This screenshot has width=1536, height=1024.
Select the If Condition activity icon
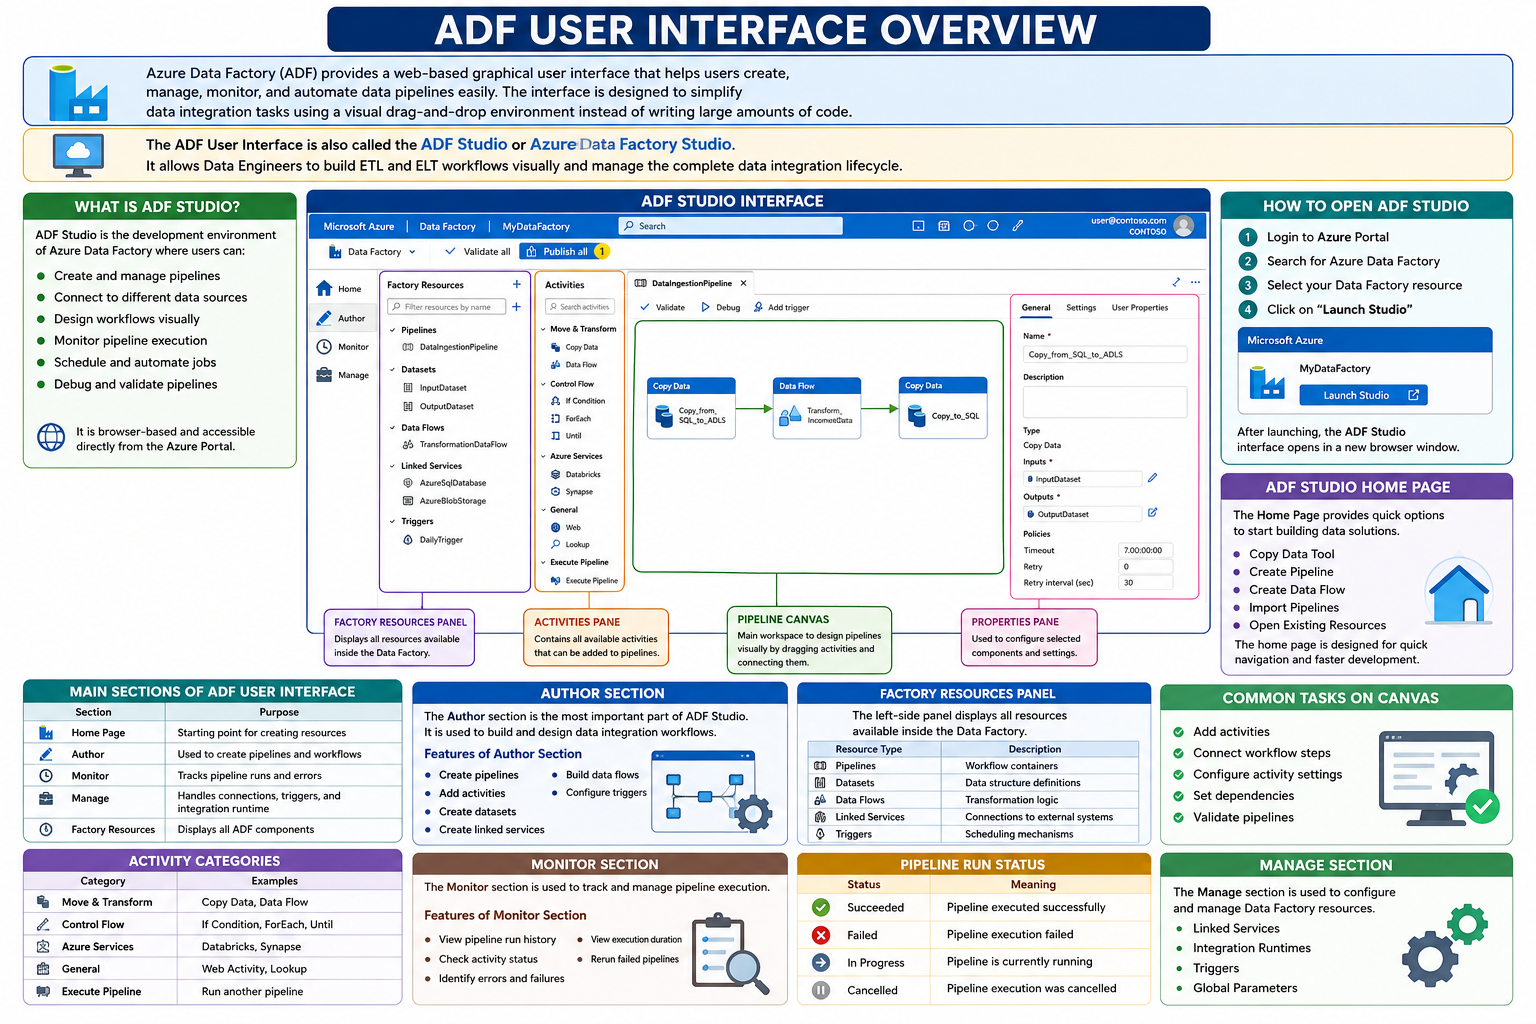coord(556,401)
